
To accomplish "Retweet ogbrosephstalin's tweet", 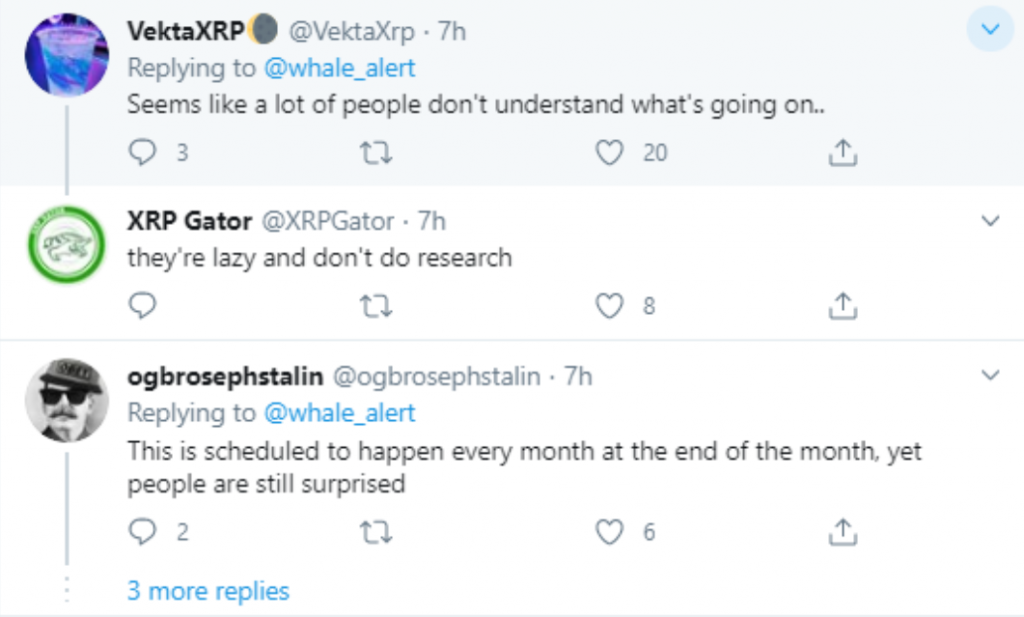I will (376, 532).
